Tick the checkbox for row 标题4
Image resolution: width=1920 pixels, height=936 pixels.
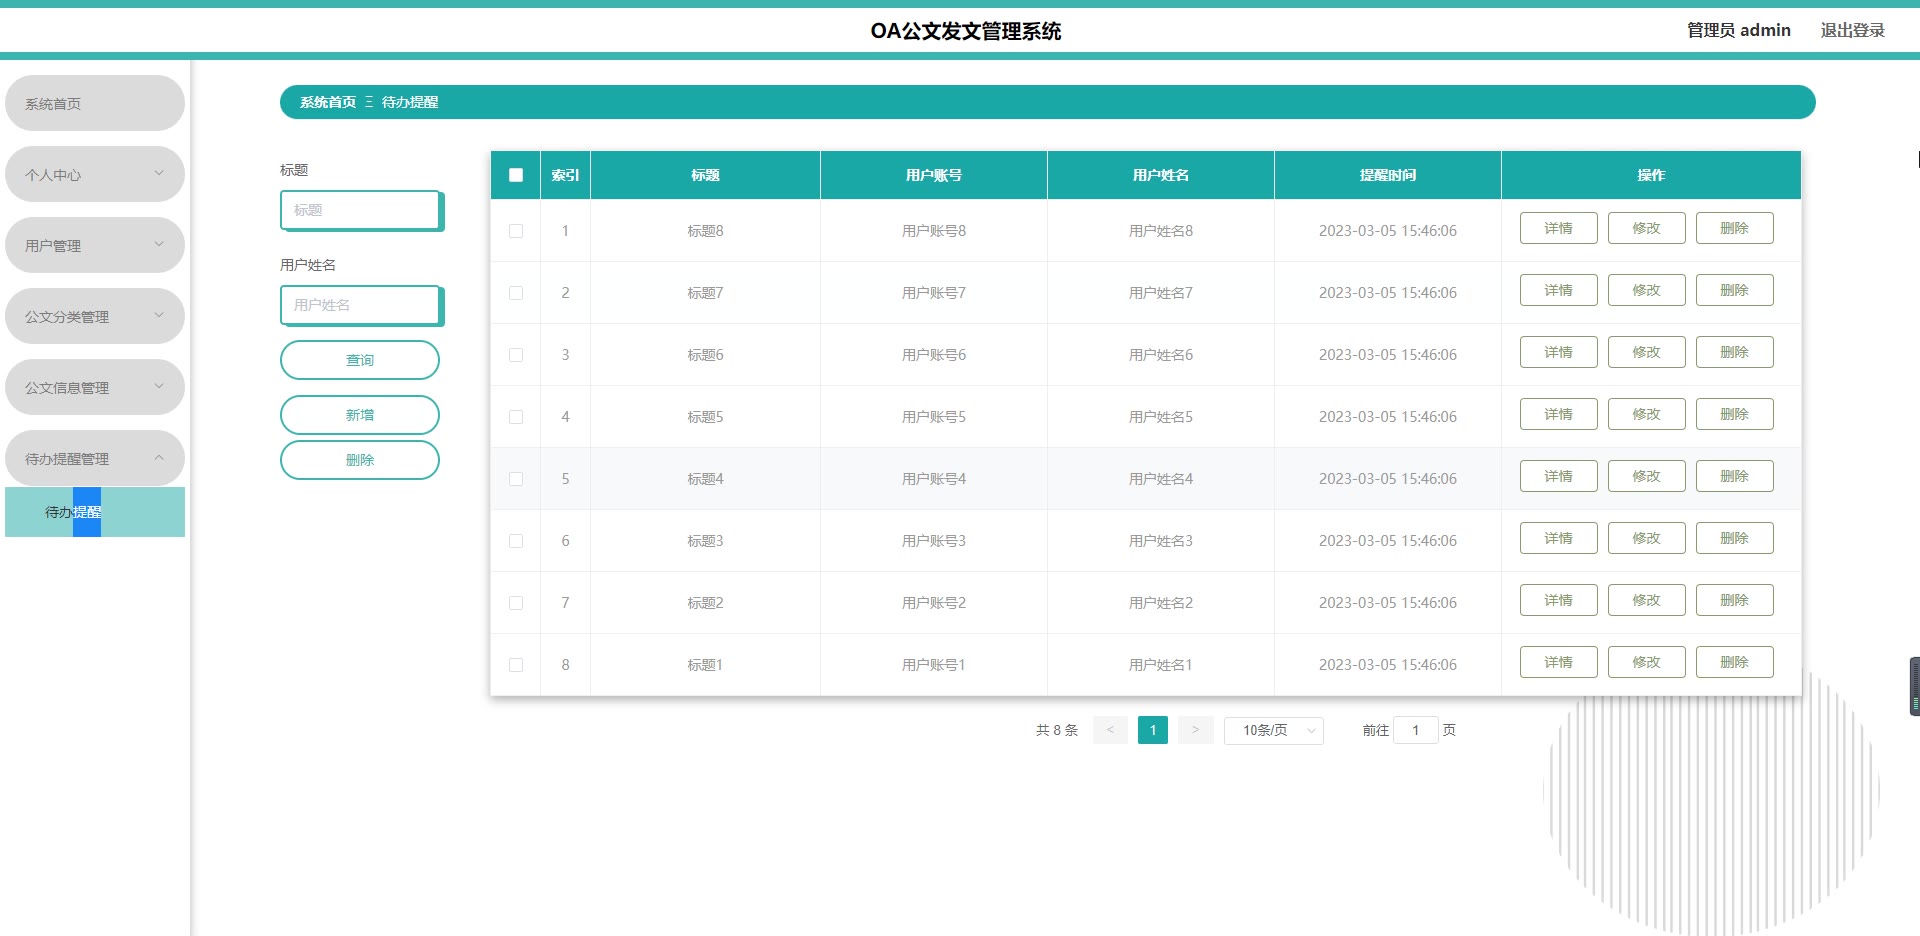[516, 479]
